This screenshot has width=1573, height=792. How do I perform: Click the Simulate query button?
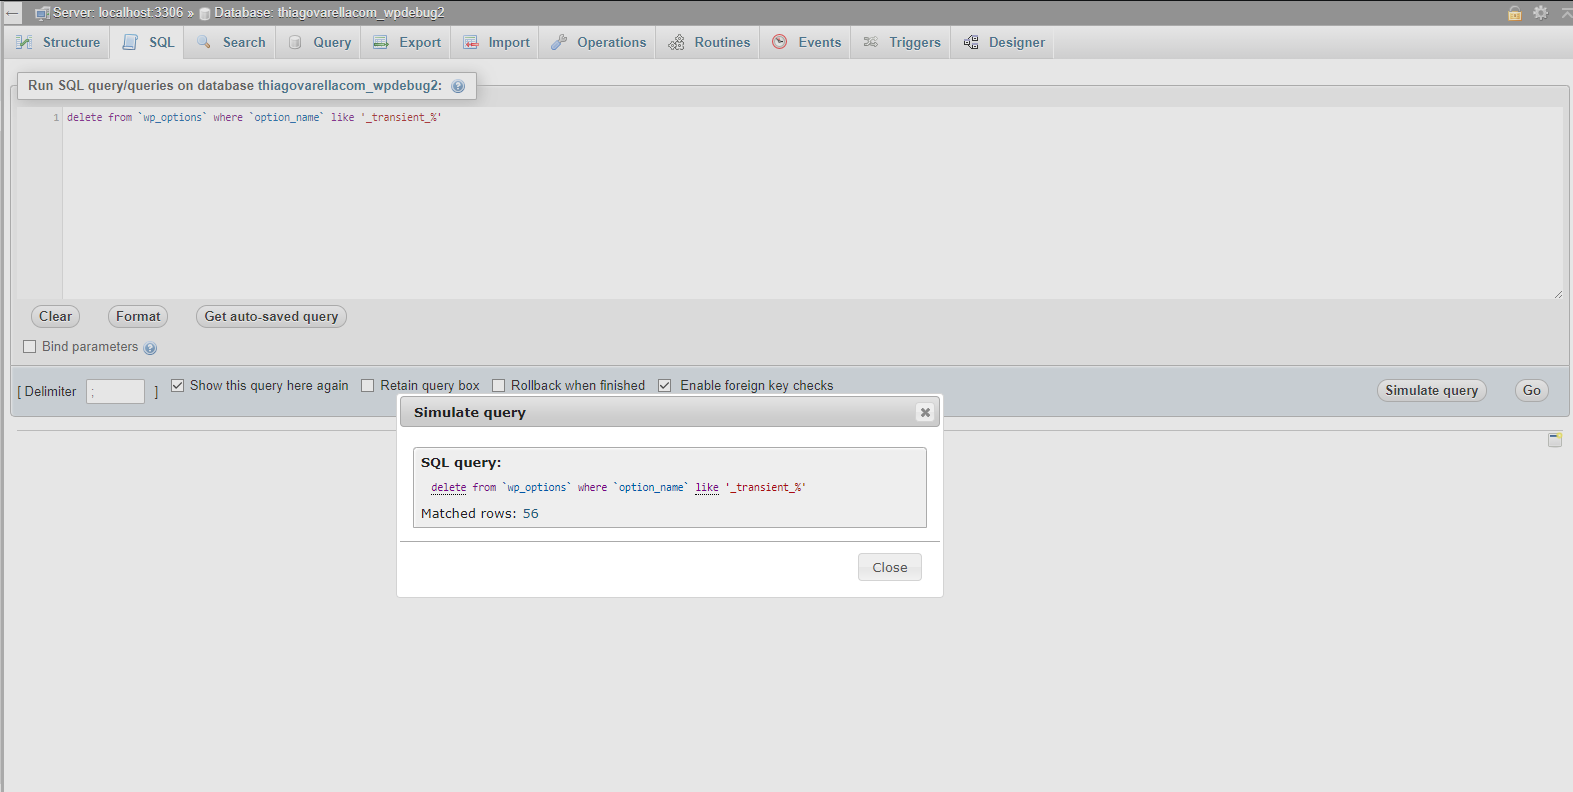click(x=1431, y=391)
